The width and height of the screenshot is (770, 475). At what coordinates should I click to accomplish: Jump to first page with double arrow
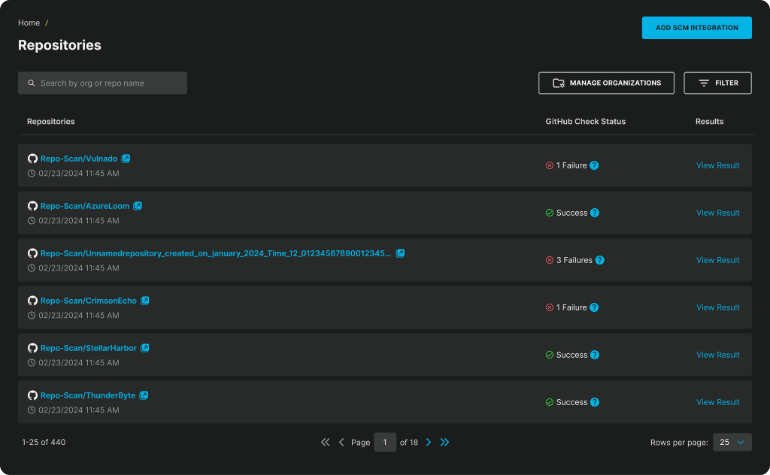coord(325,442)
